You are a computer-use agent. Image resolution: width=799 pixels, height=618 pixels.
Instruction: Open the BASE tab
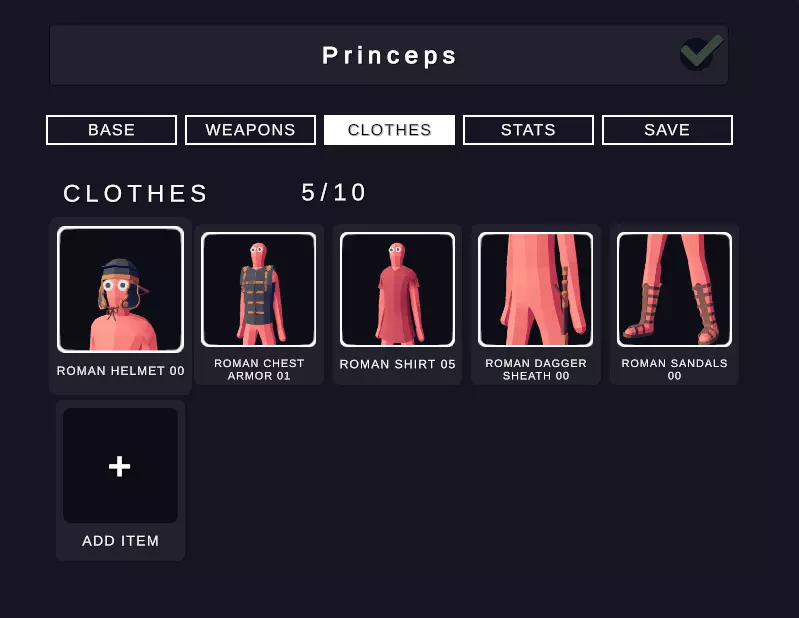[112, 130]
